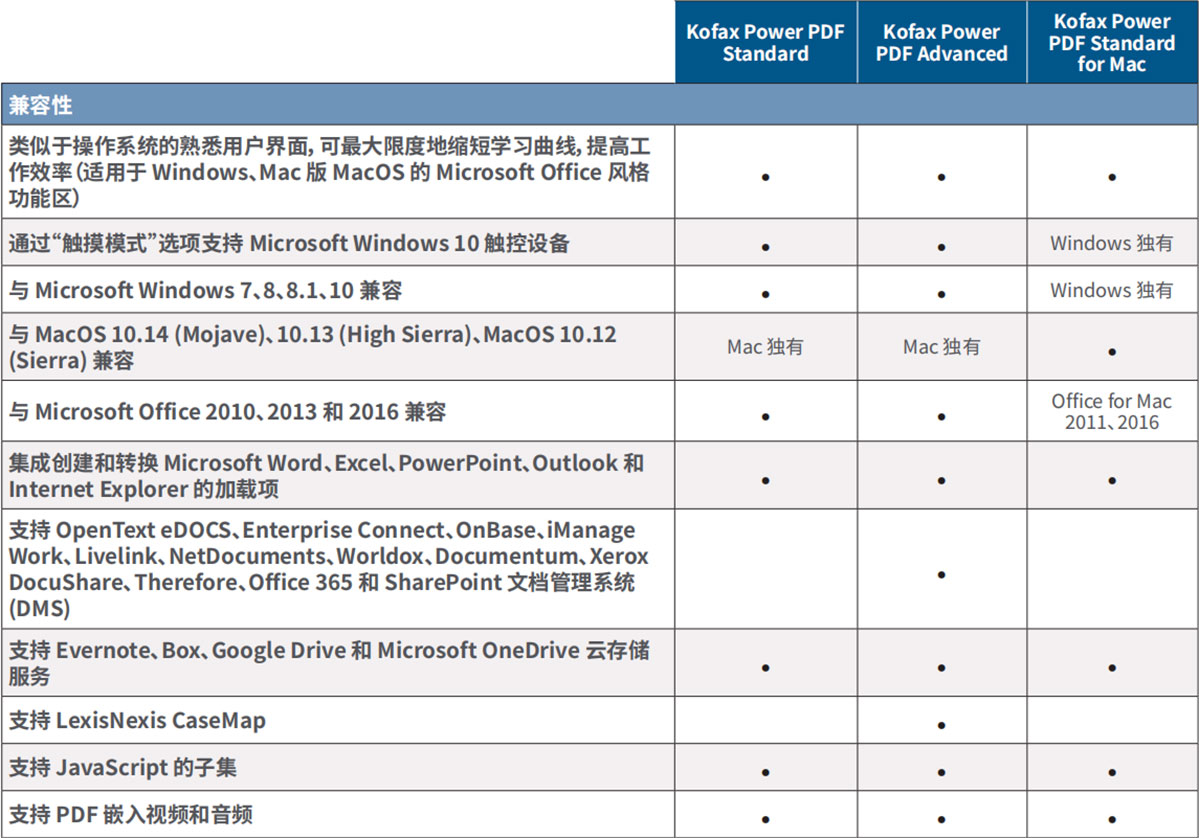Select the Advanced bullet in Internet Explorer add-ins row
This screenshot has height=838, width=1199.
tap(941, 480)
